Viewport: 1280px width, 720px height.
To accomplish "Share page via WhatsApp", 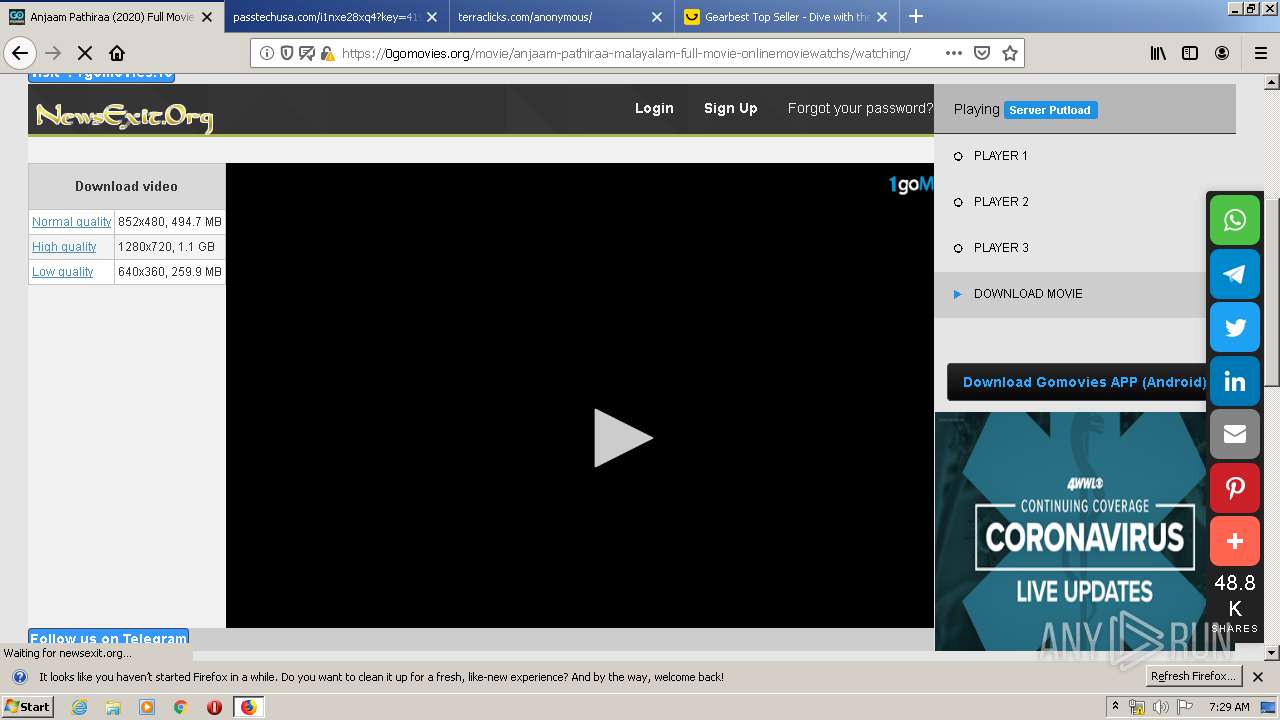I will [x=1235, y=220].
